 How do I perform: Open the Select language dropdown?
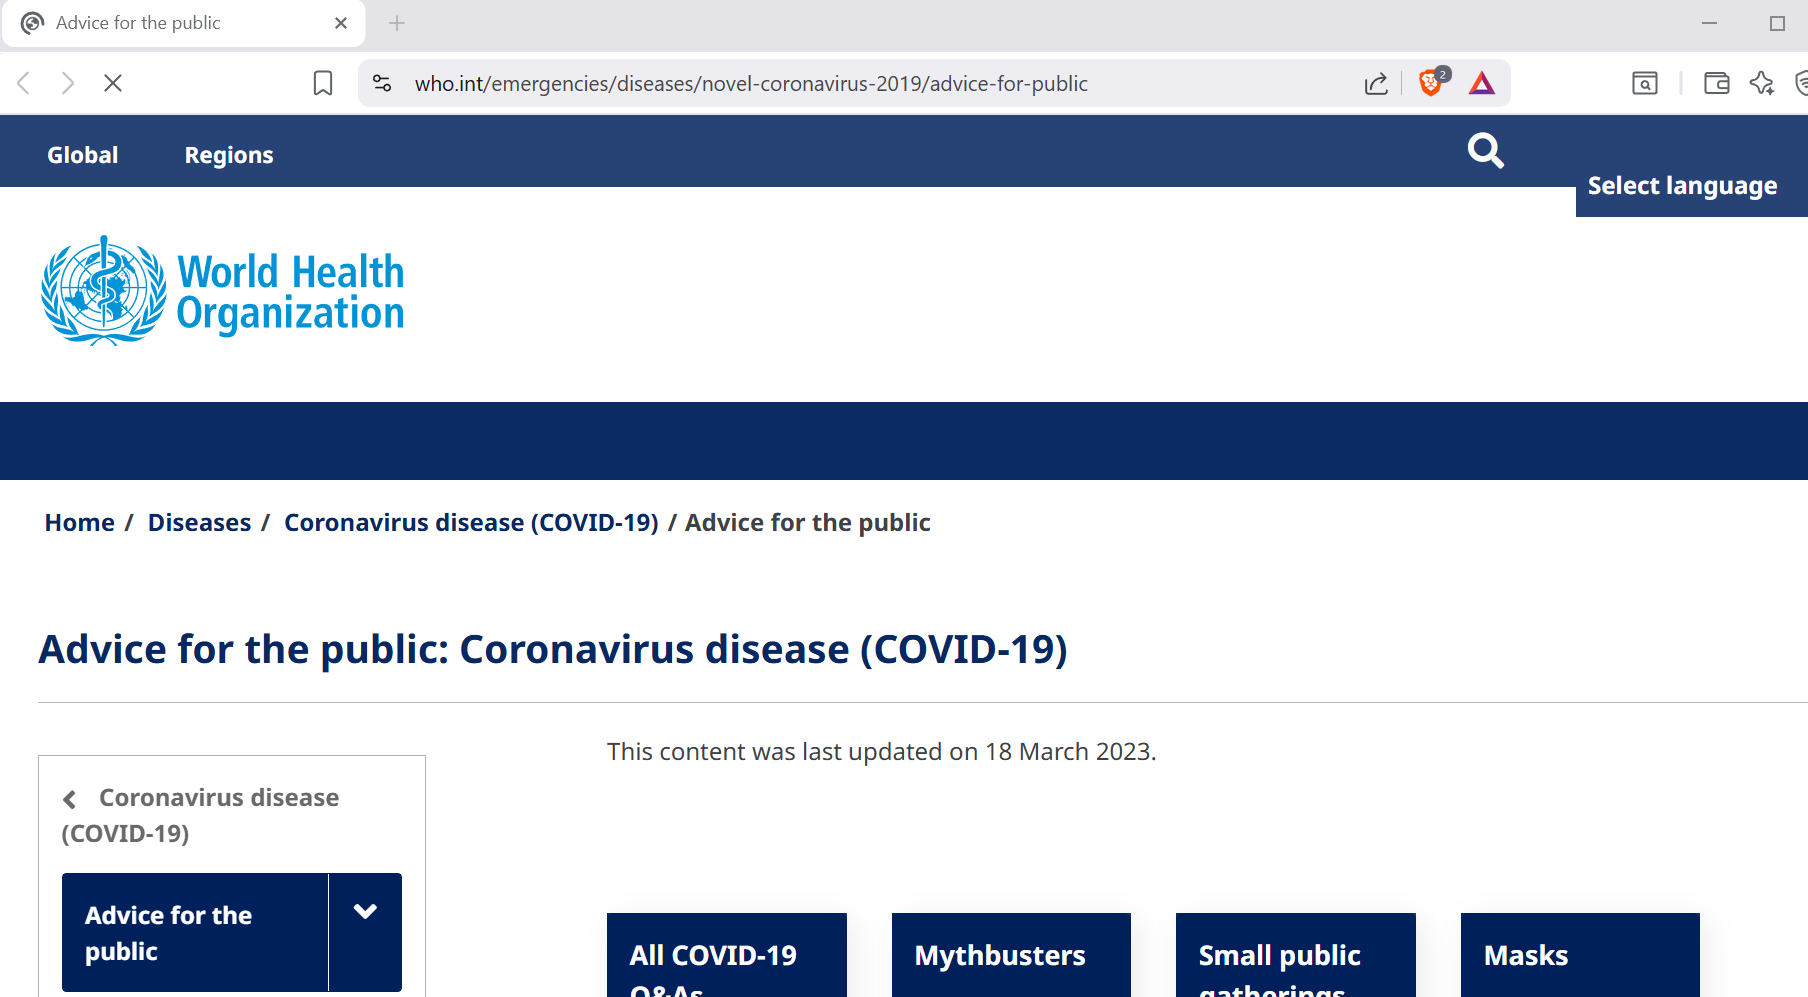[x=1683, y=186]
